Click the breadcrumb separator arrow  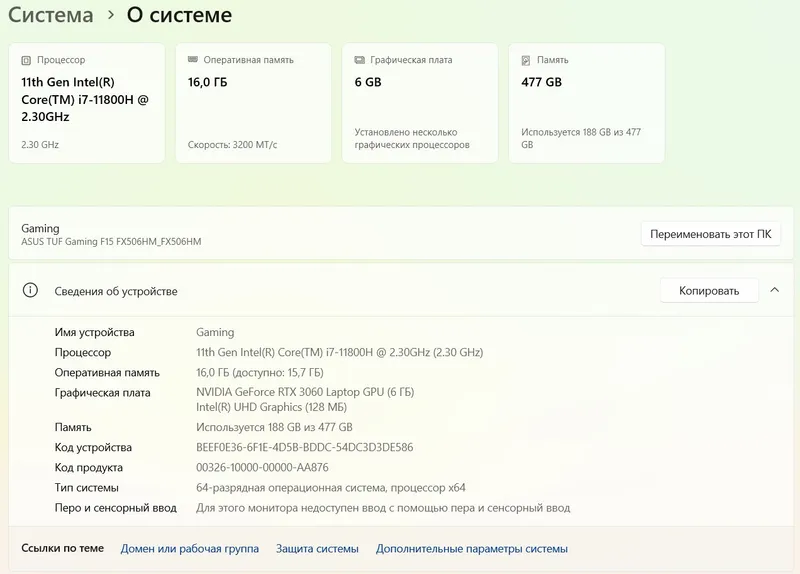pos(111,15)
